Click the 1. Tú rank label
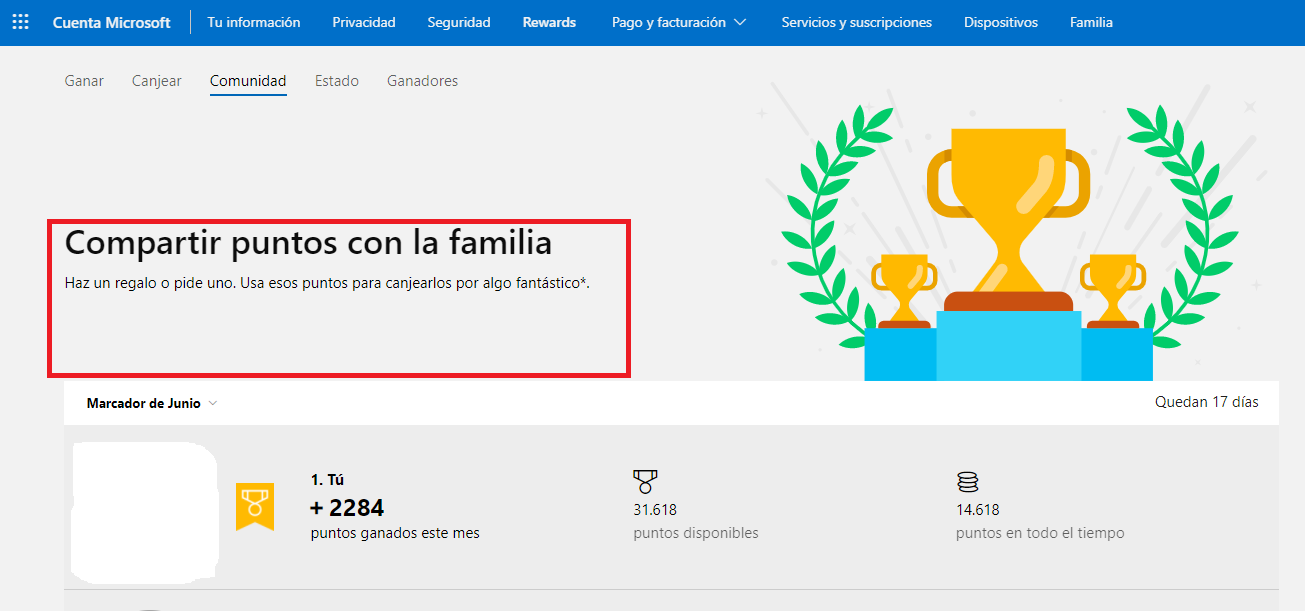The height and width of the screenshot is (611, 1305). 327,480
